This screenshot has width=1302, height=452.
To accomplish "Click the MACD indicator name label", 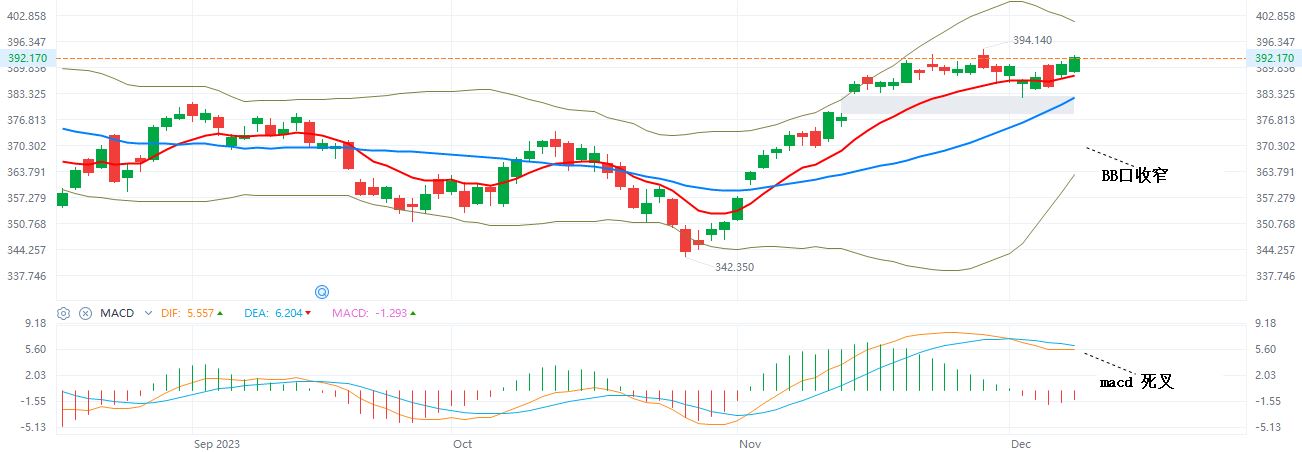I will (116, 313).
